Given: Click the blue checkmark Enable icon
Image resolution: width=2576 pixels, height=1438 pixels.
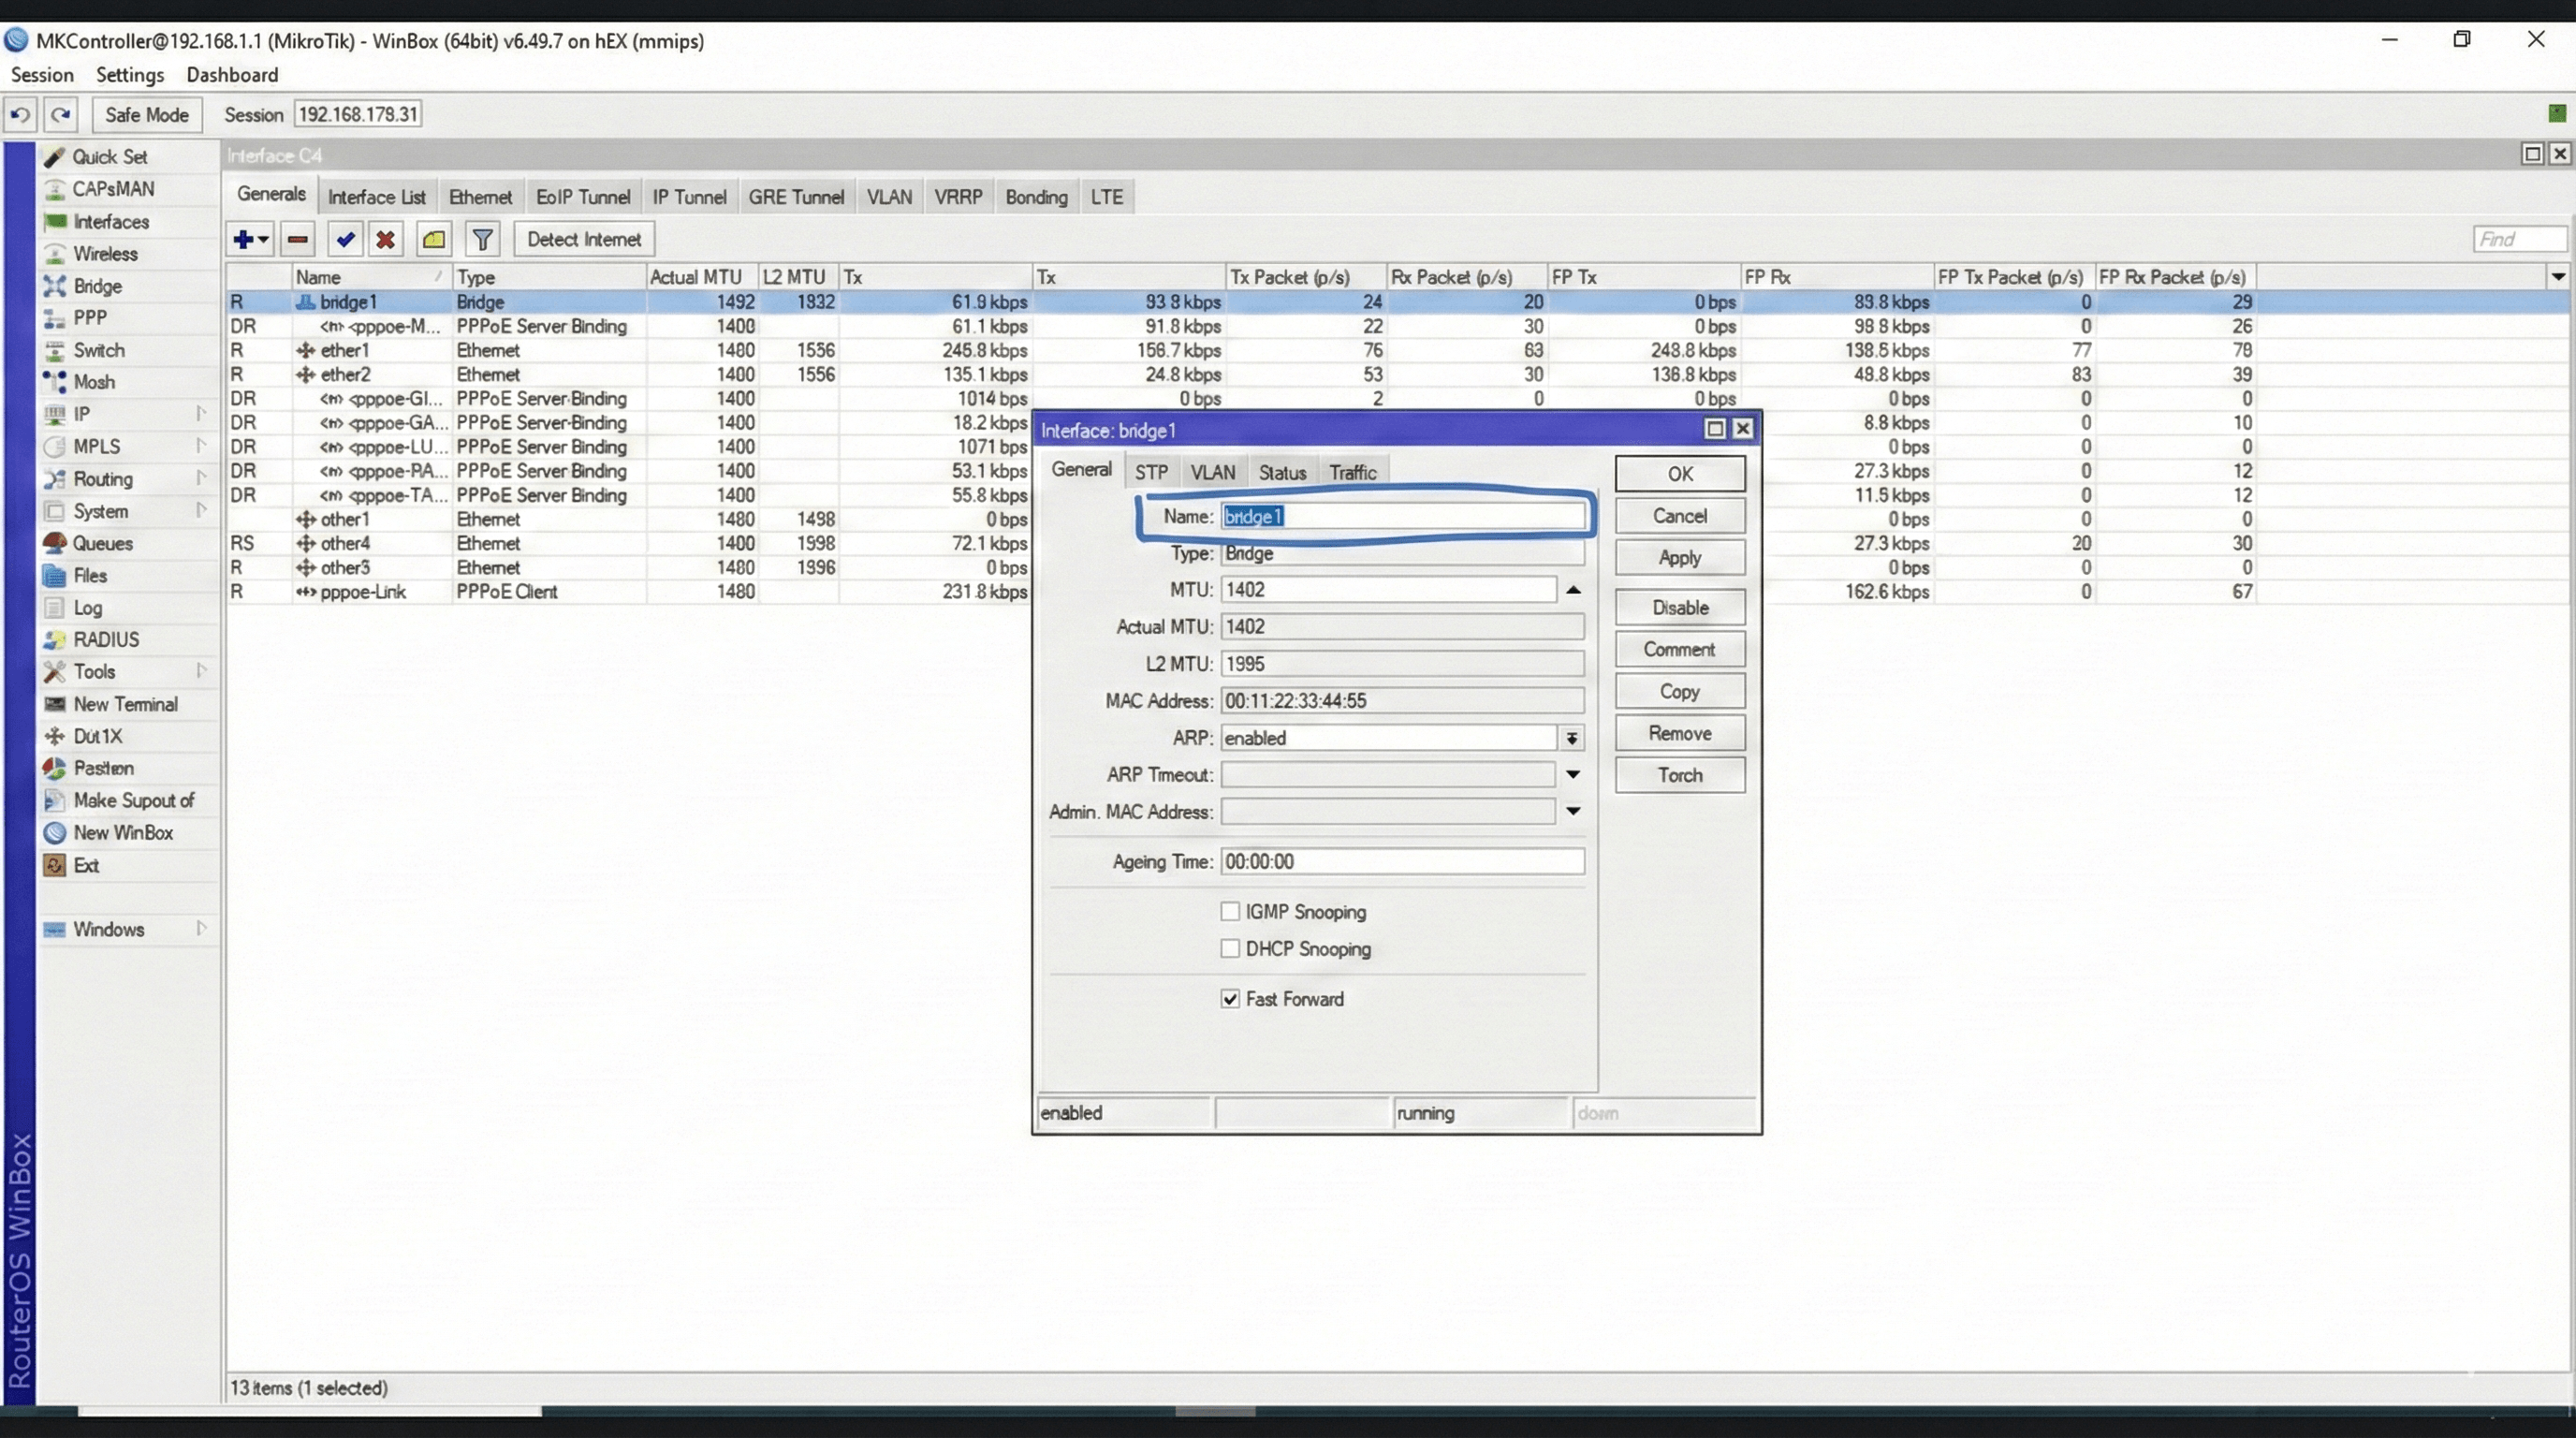Looking at the screenshot, I should click(x=345, y=239).
